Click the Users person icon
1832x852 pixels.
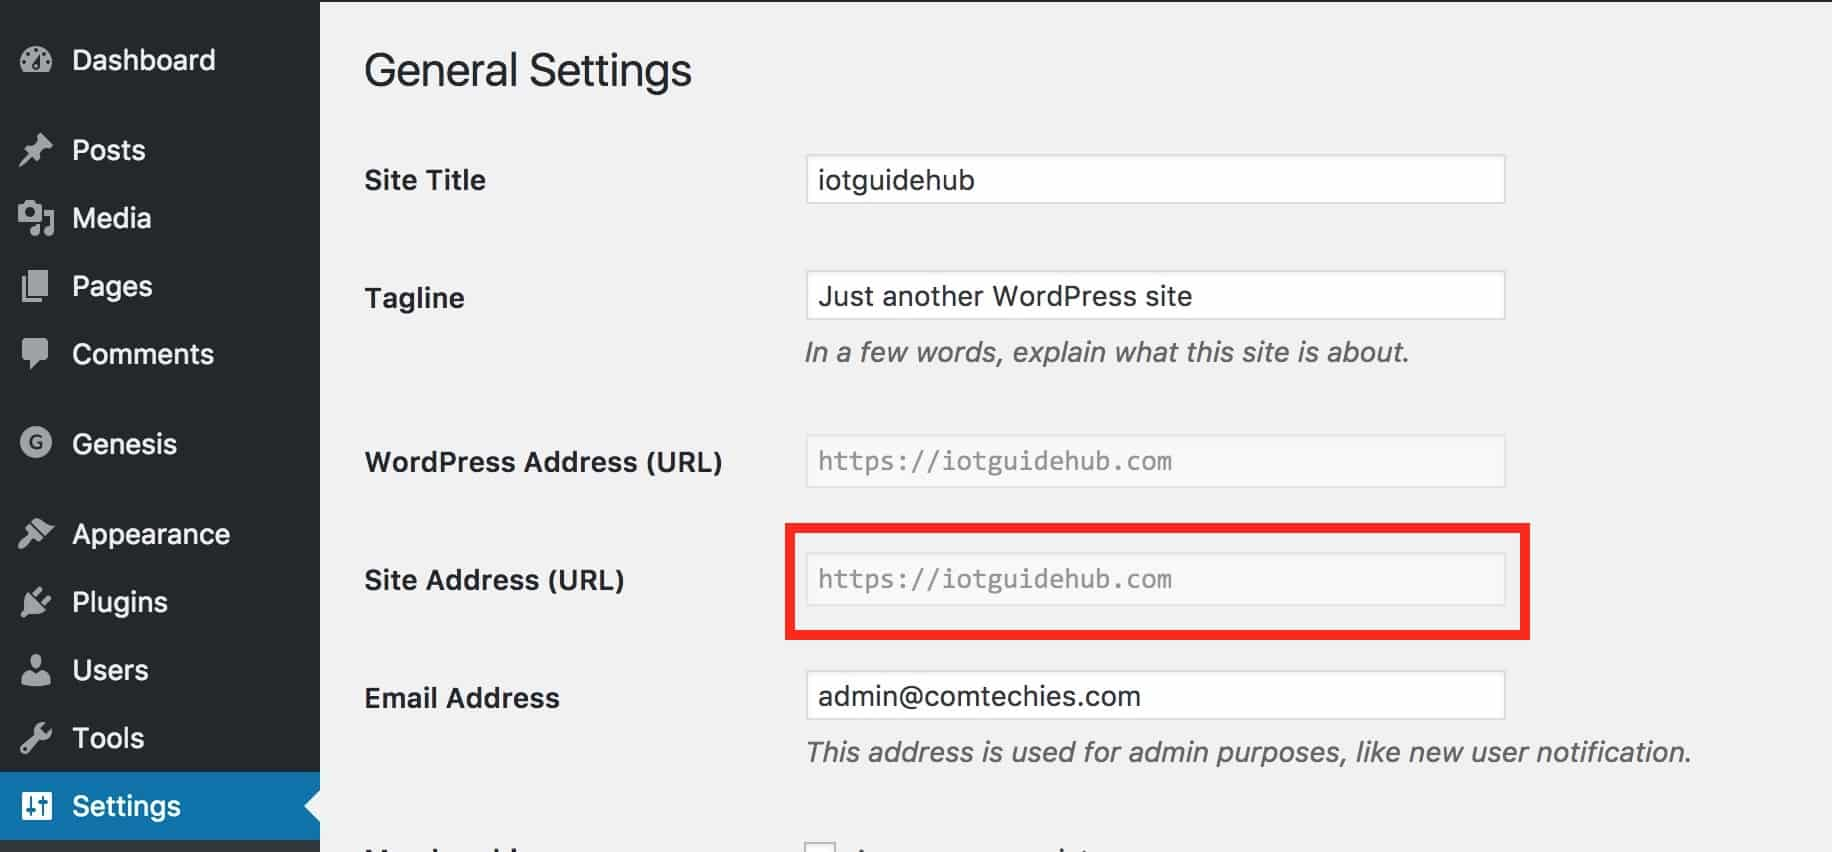(35, 669)
